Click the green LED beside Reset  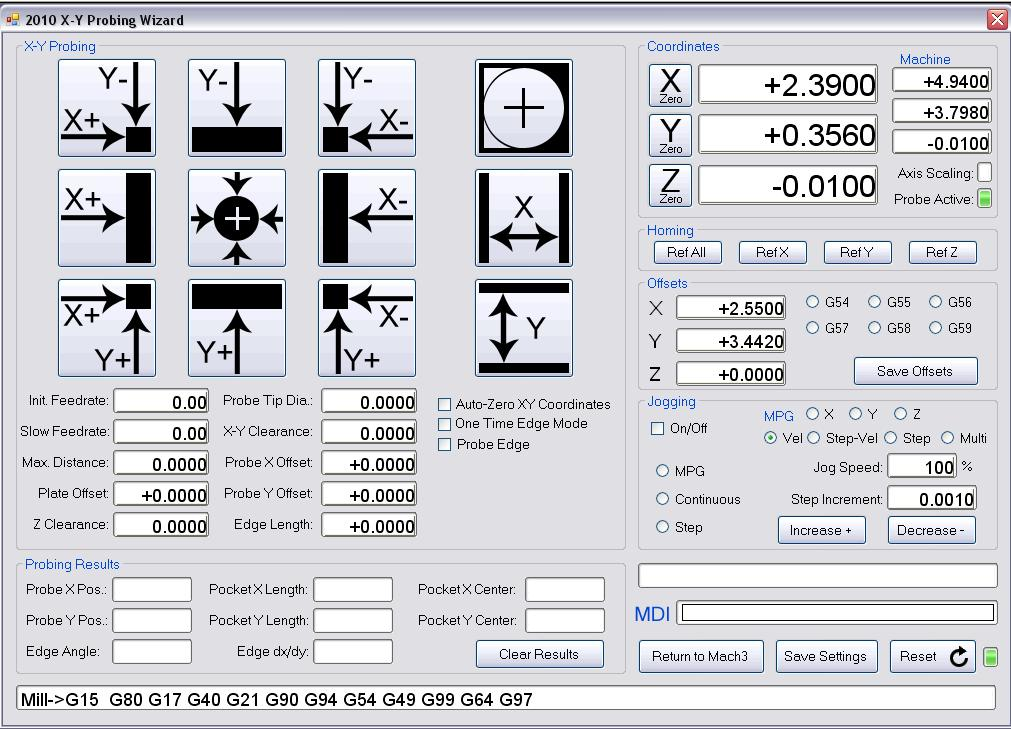coord(990,657)
